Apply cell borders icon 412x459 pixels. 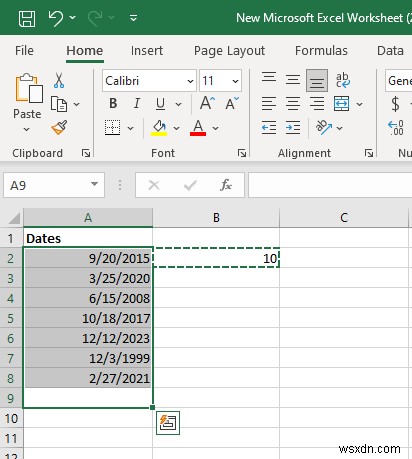[x=113, y=128]
